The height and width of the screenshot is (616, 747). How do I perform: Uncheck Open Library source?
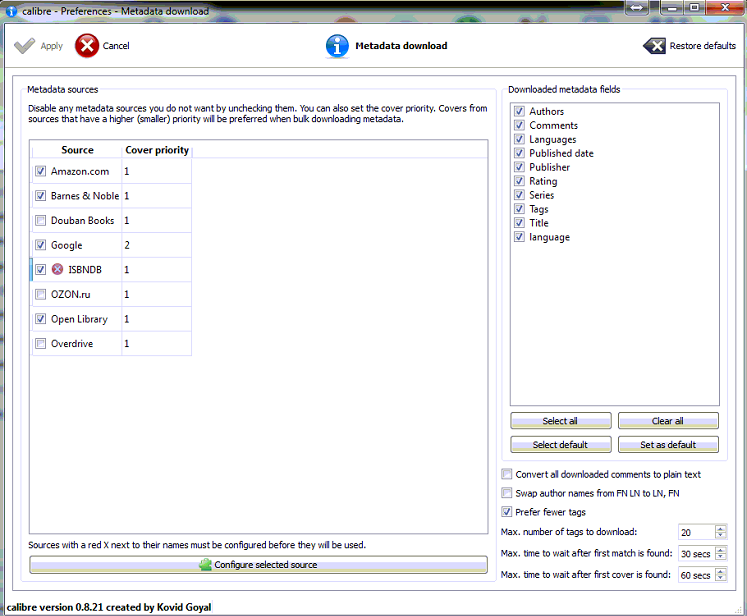point(40,319)
